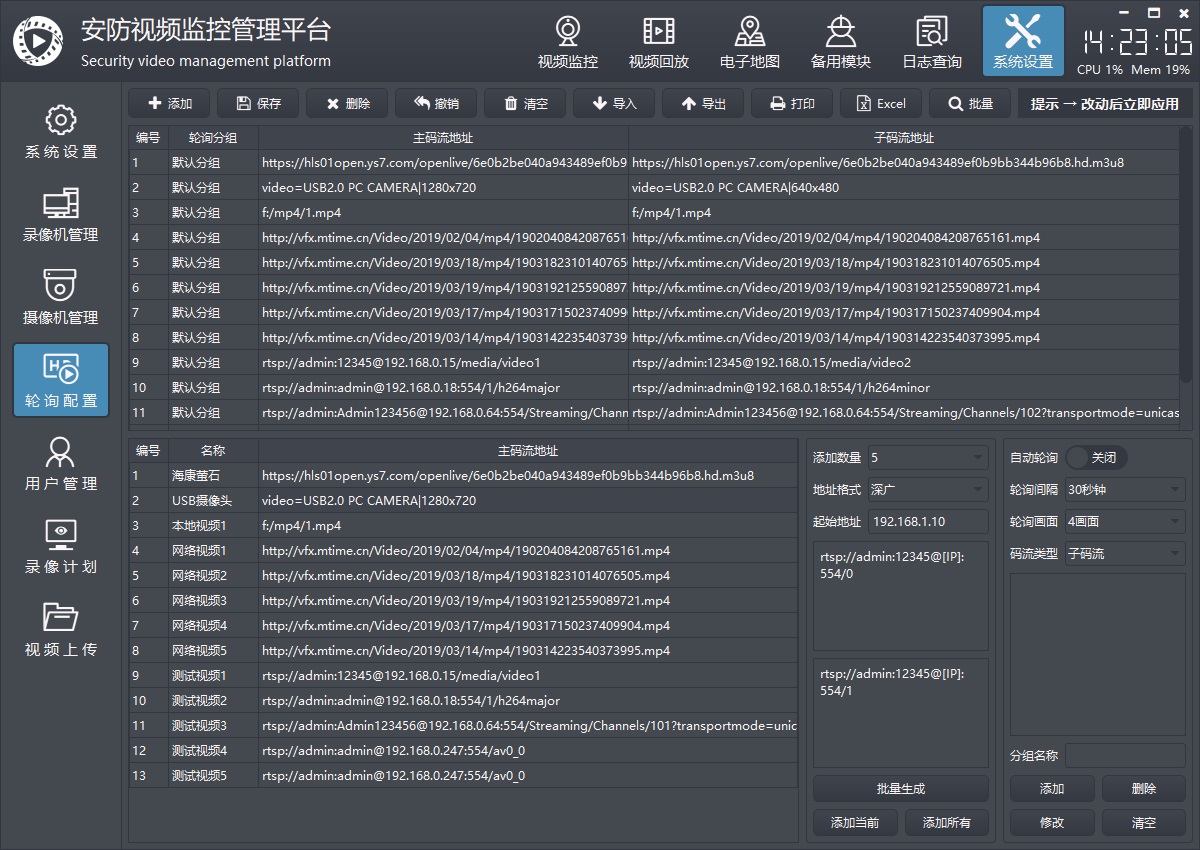Expand the 地址格式 address format dropdown
This screenshot has width=1200, height=850.
[927, 490]
